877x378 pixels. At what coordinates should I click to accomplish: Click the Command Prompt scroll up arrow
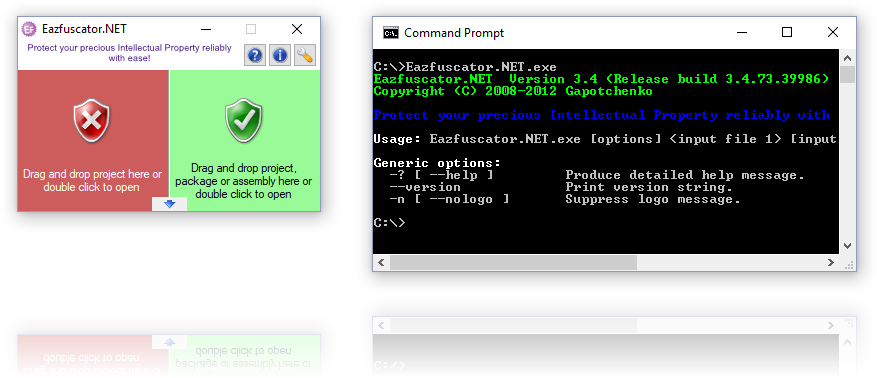pos(847,58)
